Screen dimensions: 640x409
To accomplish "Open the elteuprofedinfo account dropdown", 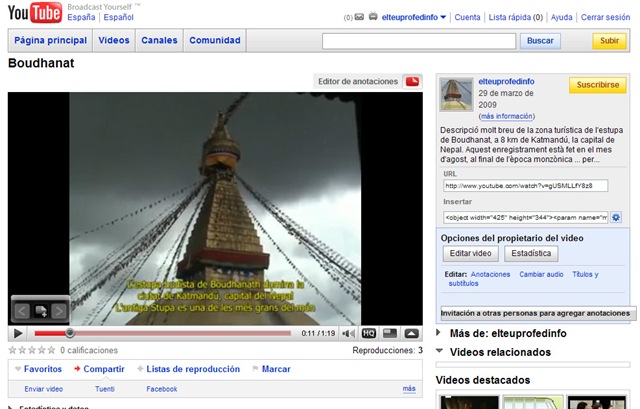I will (413, 17).
